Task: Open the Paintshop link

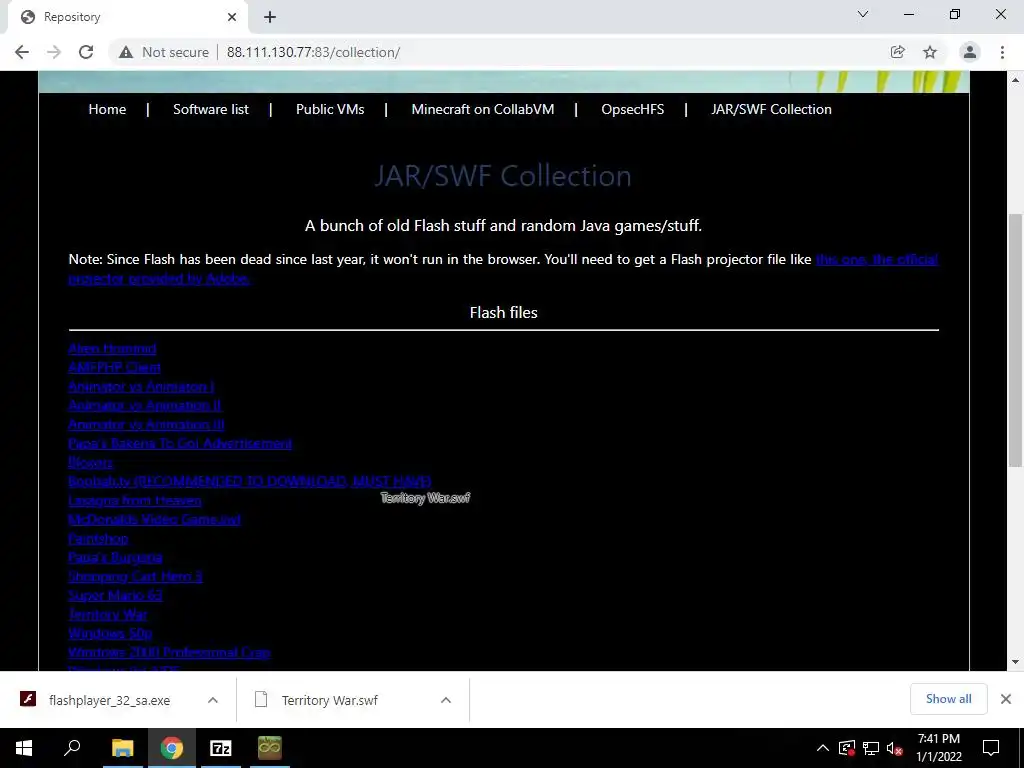Action: [98, 538]
